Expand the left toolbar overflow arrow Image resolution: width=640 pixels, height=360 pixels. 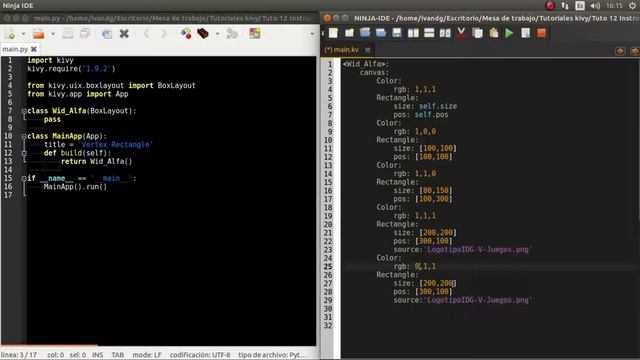(312, 34)
